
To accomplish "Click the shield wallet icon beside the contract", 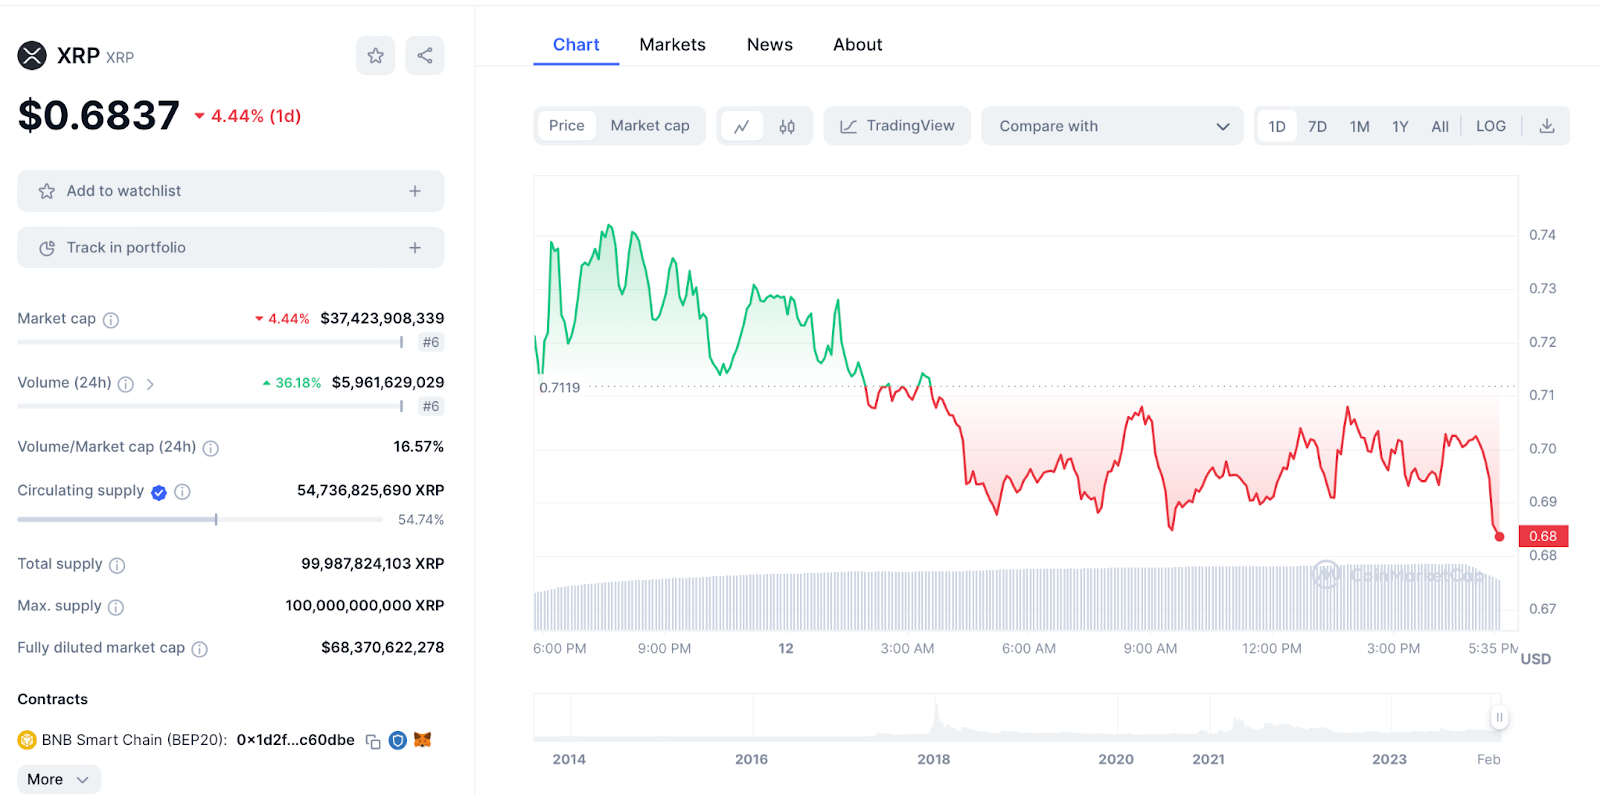I will (x=398, y=741).
